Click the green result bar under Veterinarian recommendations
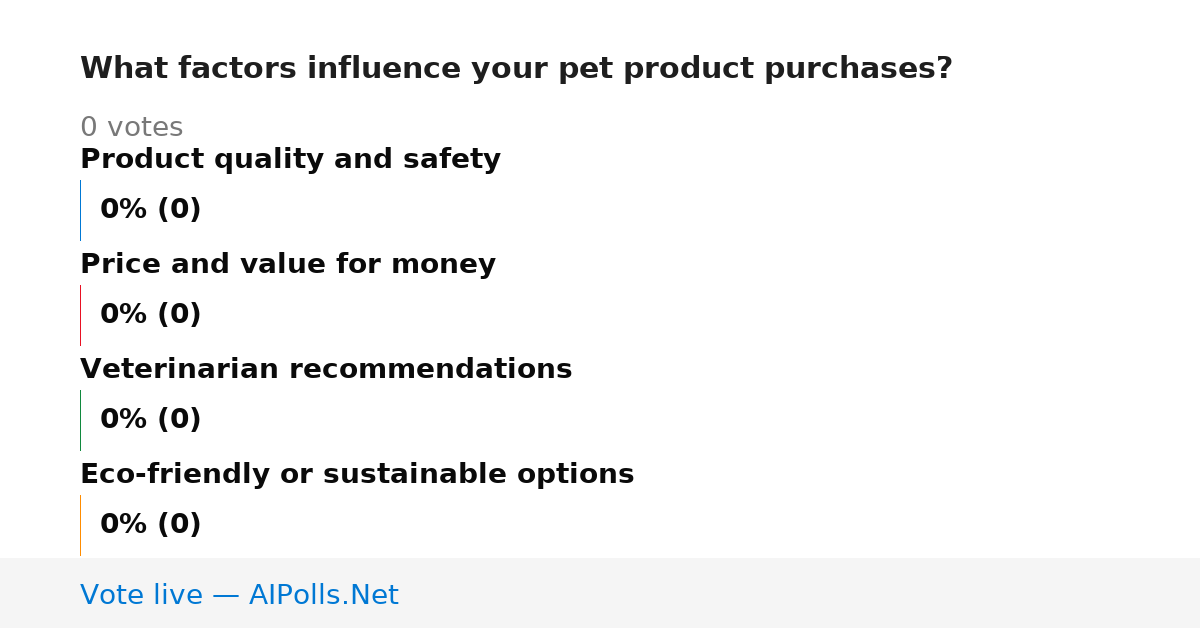 81,420
